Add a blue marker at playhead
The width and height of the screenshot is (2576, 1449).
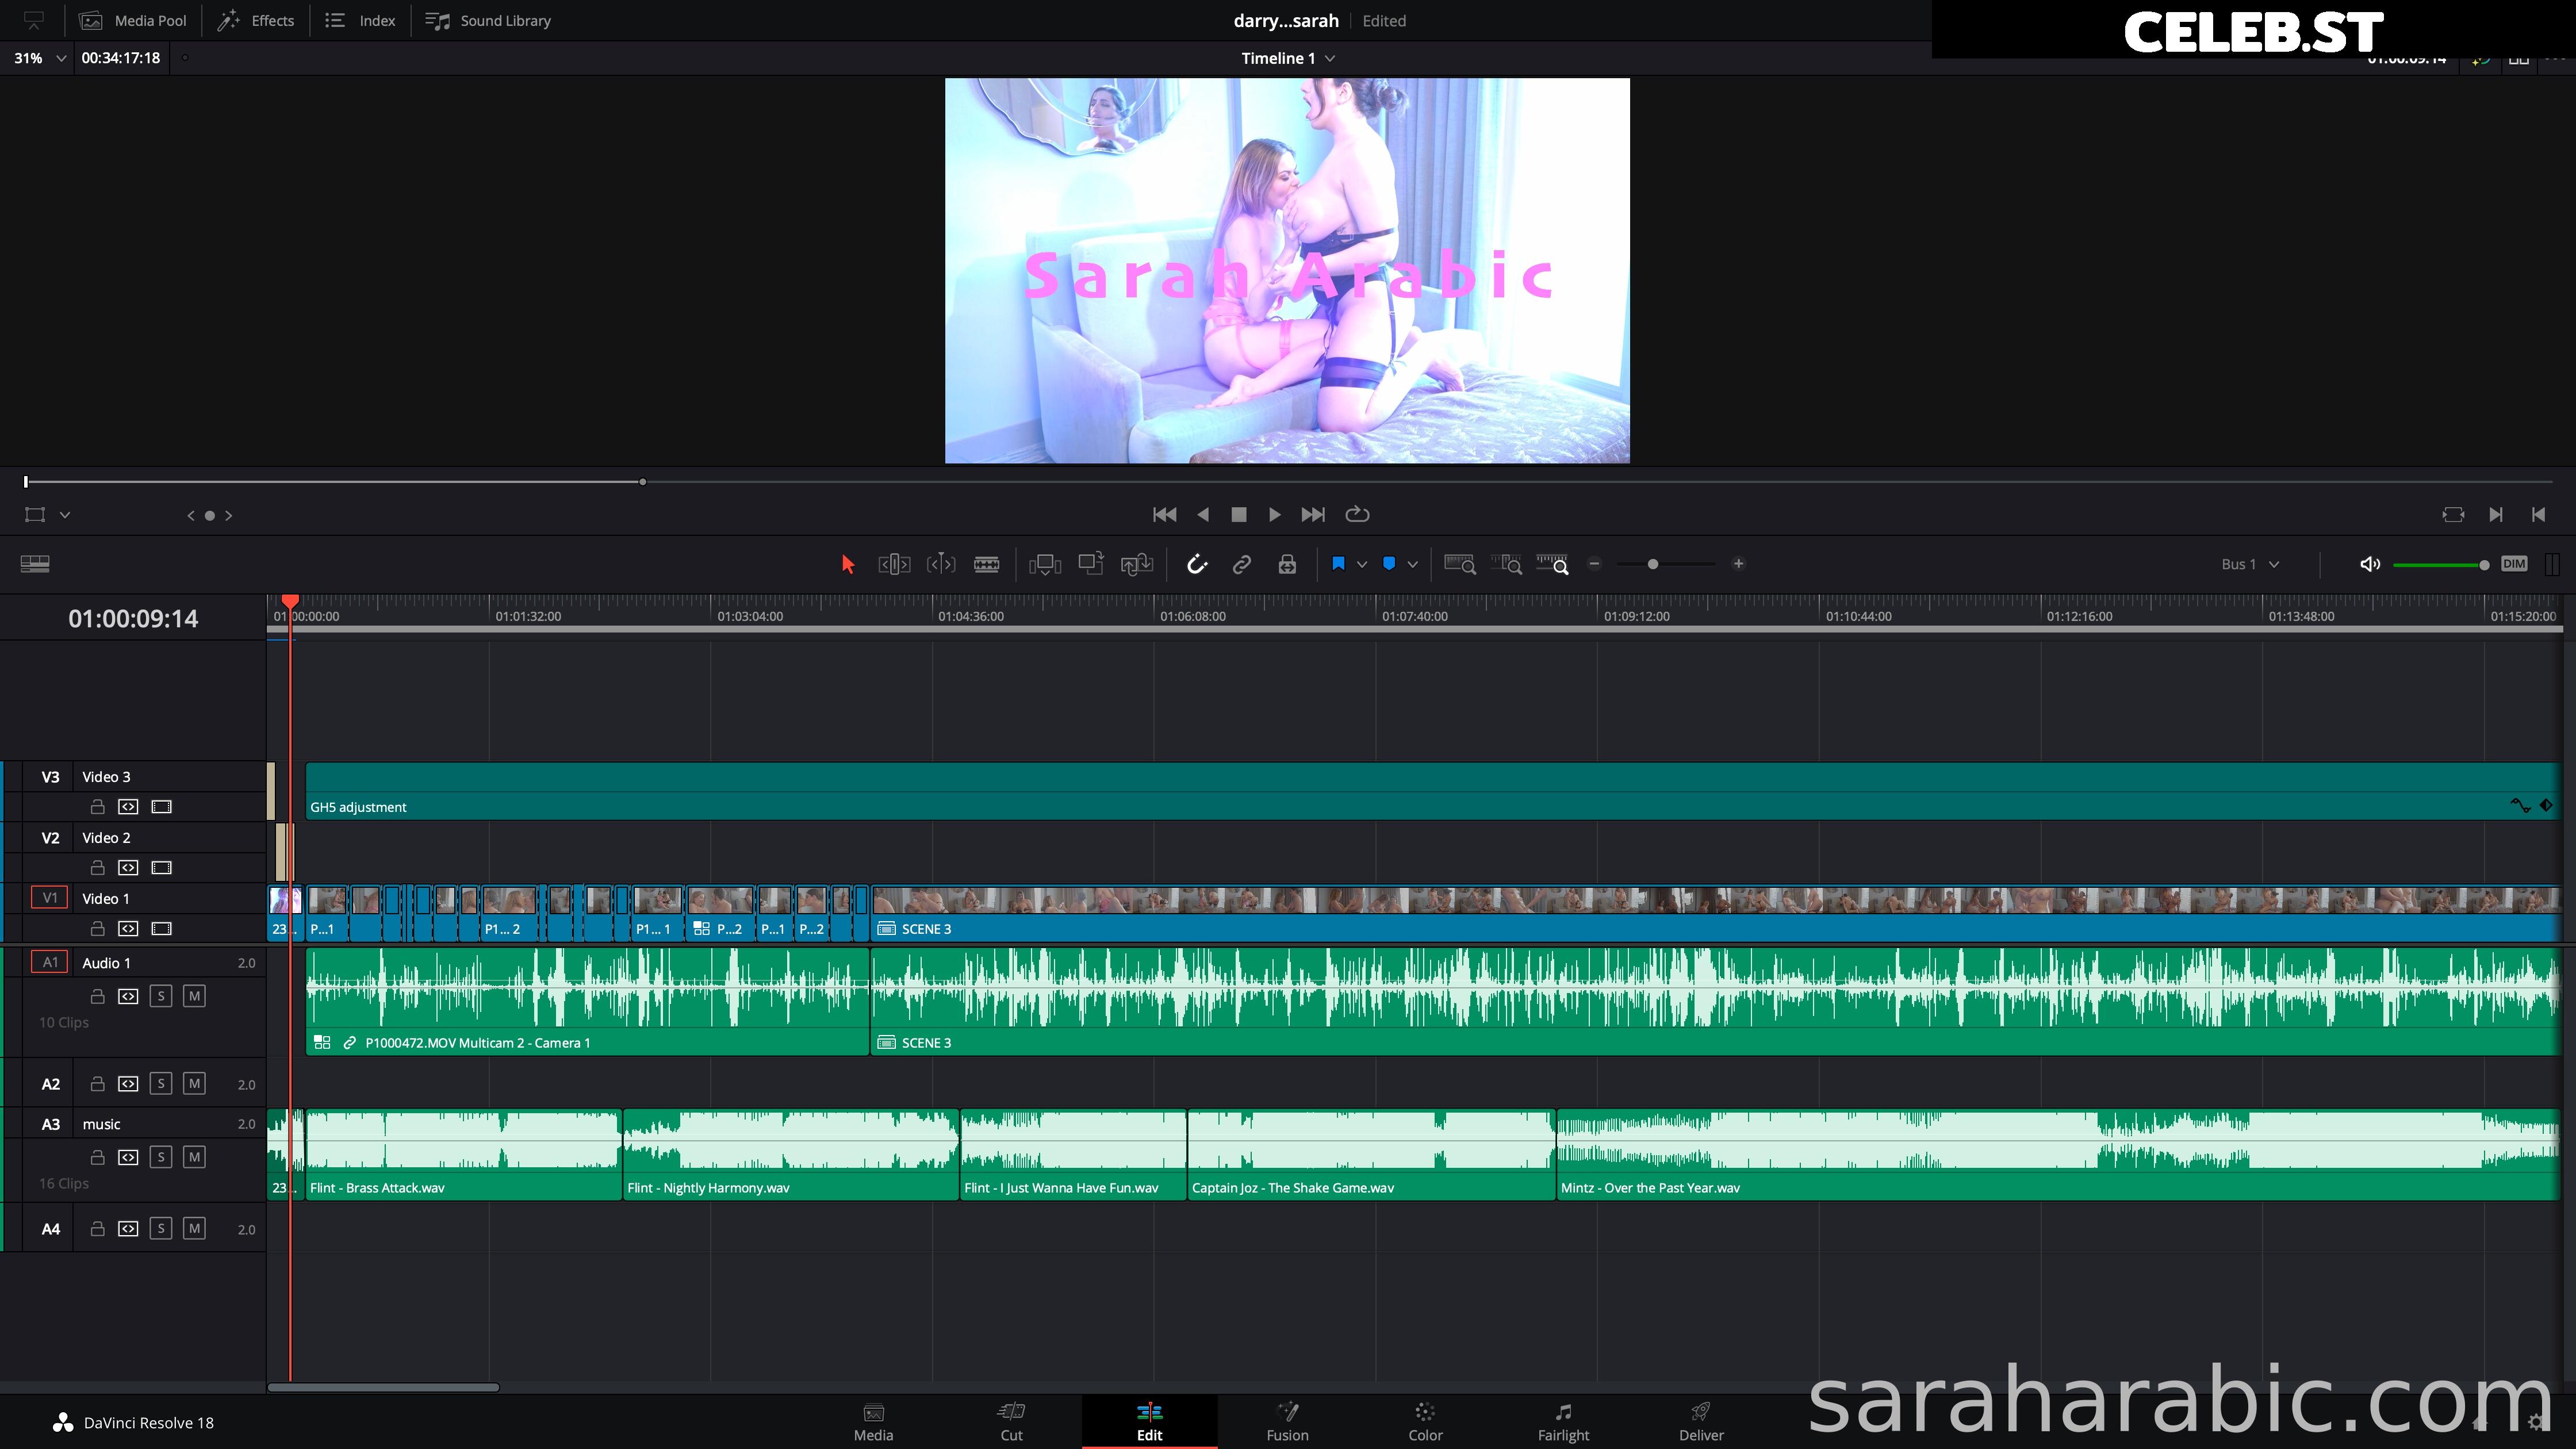coord(1389,564)
